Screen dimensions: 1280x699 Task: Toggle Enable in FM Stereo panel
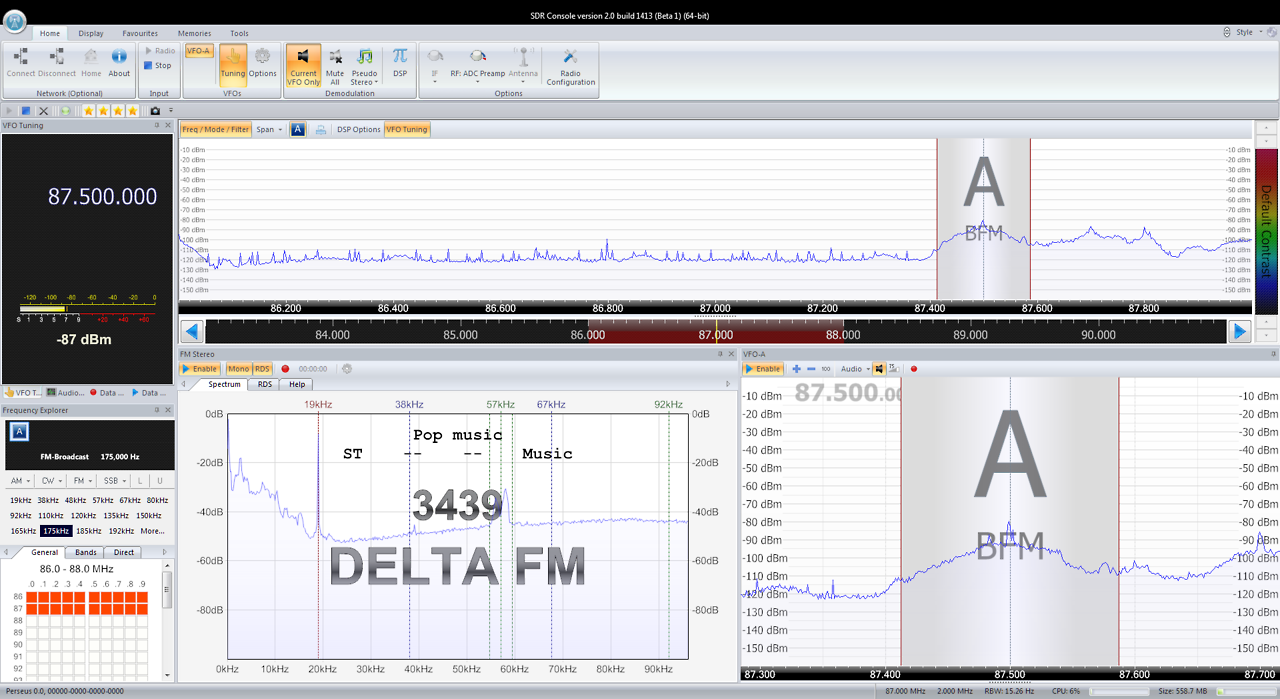(x=200, y=369)
